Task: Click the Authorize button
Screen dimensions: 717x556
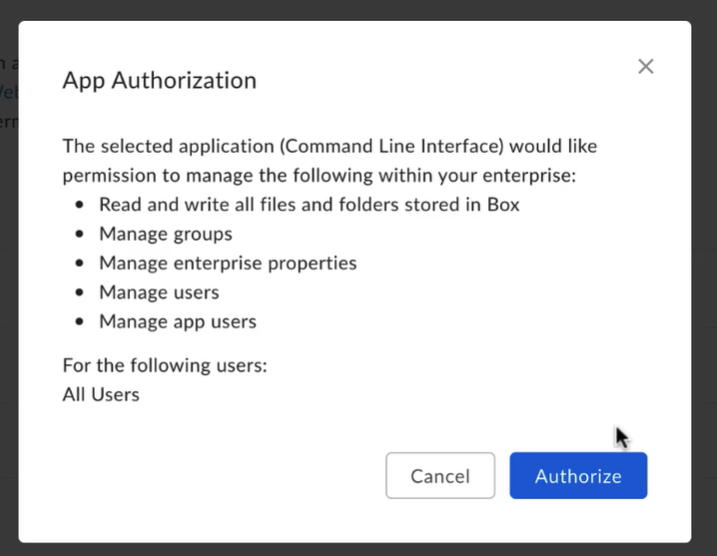Action: click(x=578, y=476)
